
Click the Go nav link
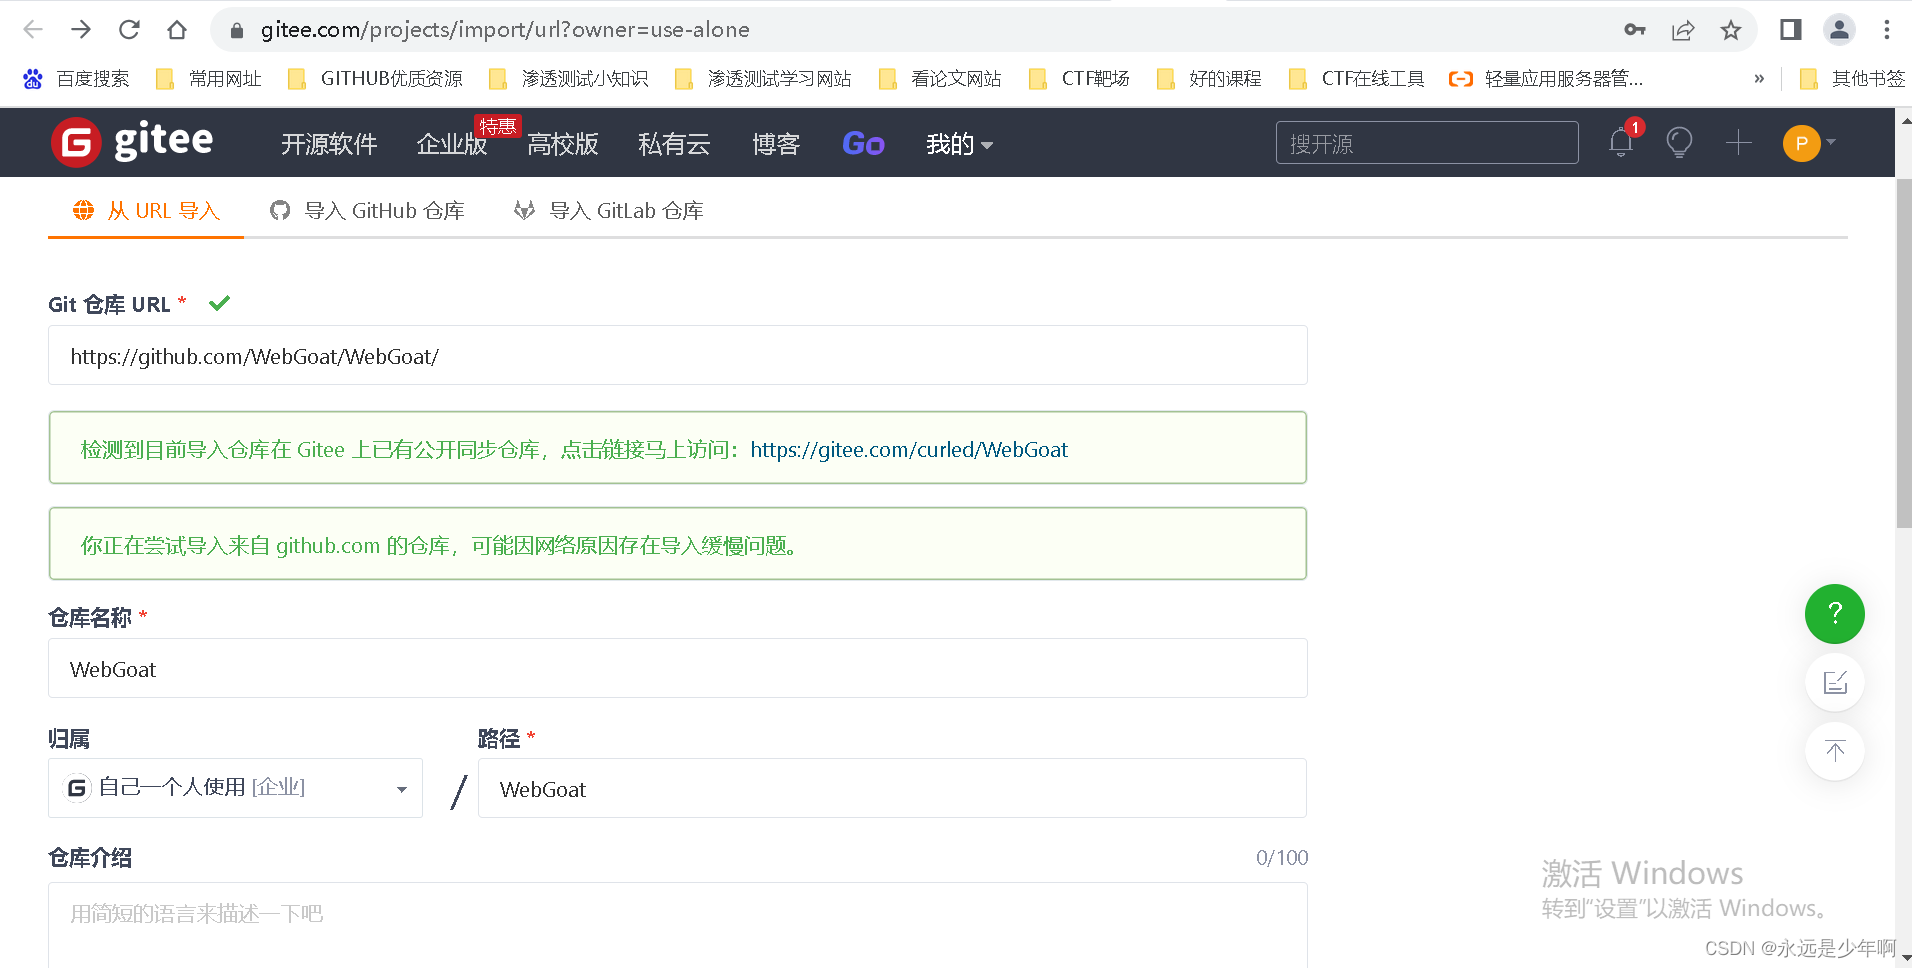[x=863, y=144]
